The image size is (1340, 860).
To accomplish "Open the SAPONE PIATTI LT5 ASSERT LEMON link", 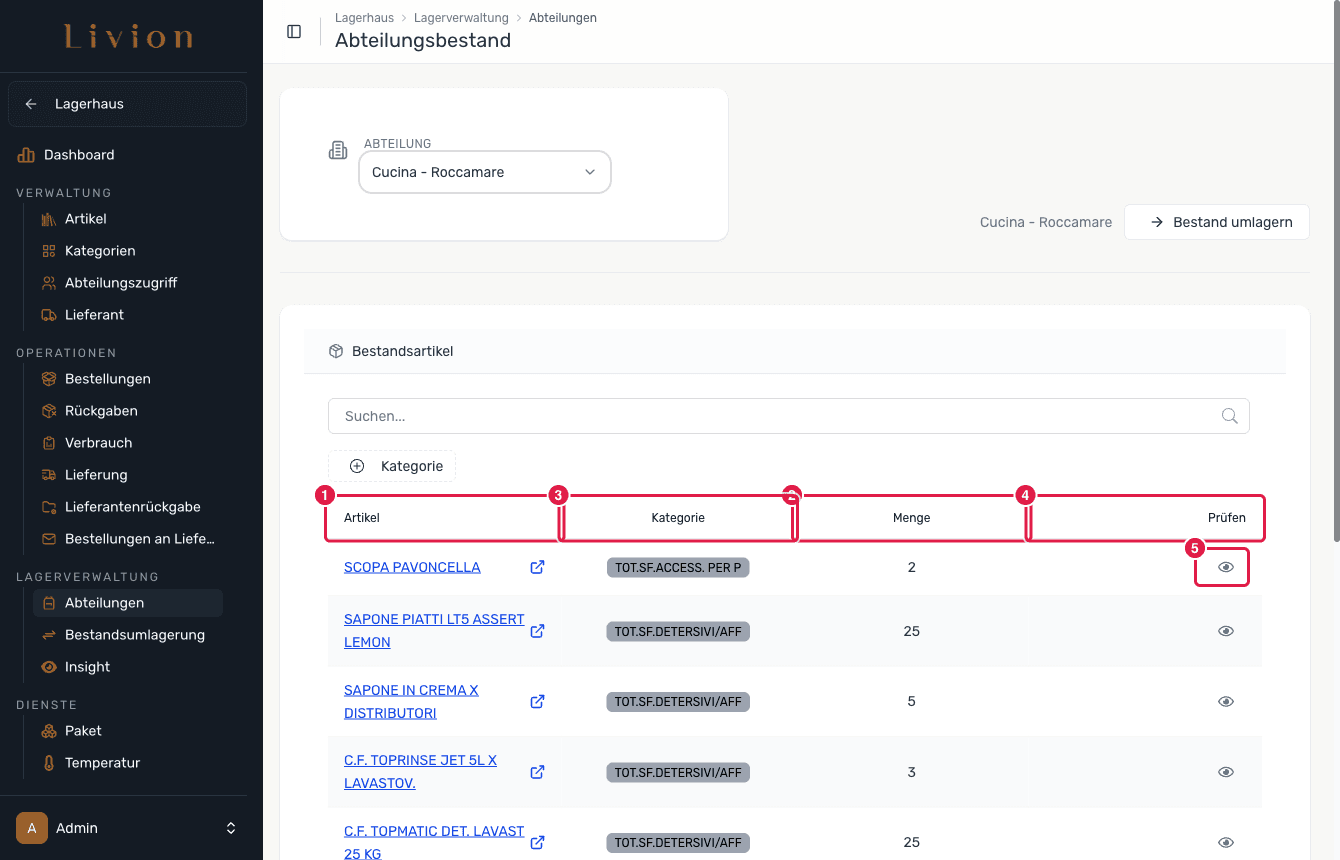I will (434, 631).
